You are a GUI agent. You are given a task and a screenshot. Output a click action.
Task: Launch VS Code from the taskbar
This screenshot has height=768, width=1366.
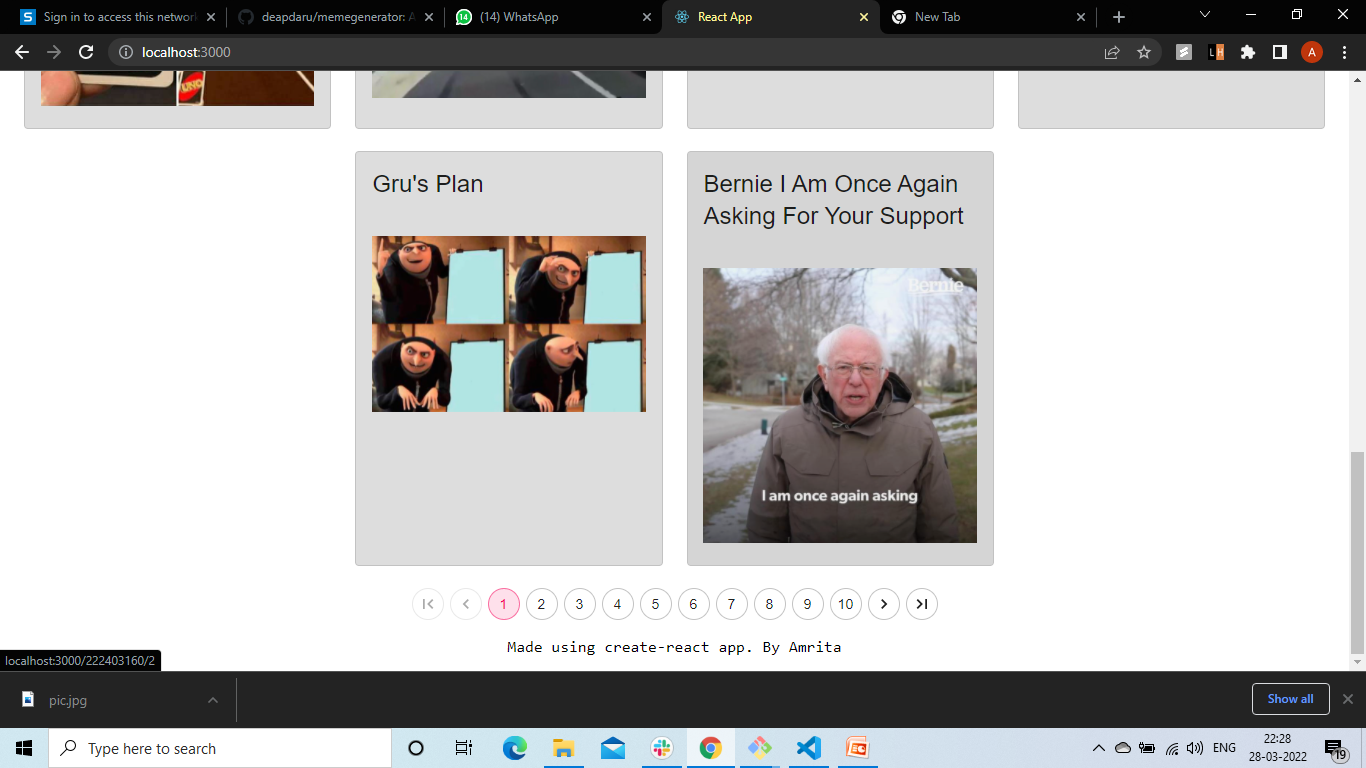point(808,748)
